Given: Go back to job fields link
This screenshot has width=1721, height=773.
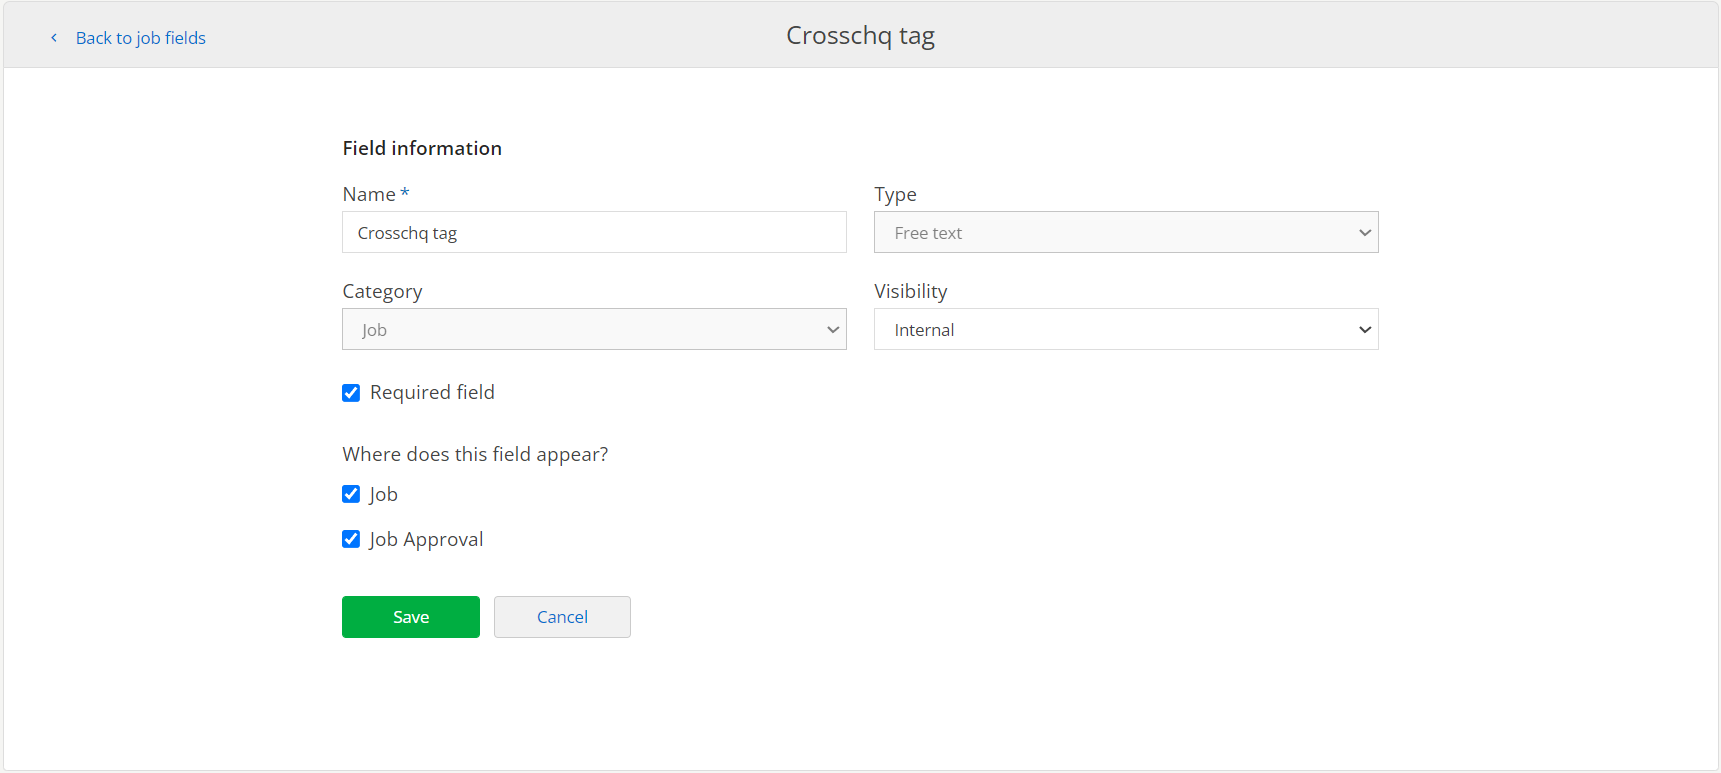Looking at the screenshot, I should (x=141, y=38).
